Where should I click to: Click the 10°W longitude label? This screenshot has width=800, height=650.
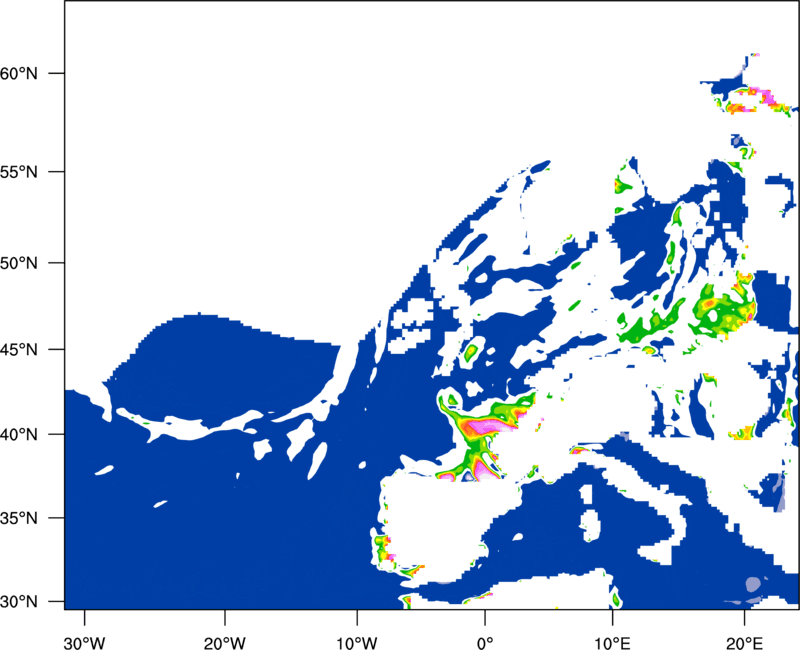[357, 643]
